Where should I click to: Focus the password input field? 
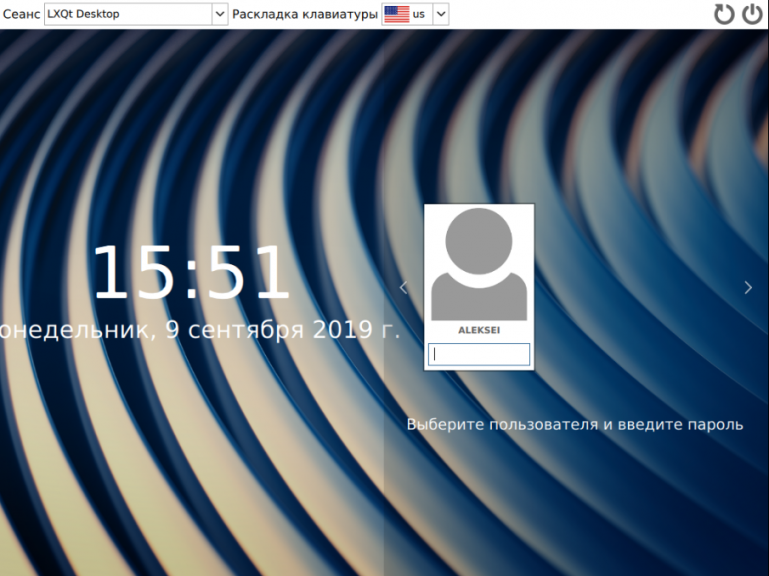[x=478, y=354]
